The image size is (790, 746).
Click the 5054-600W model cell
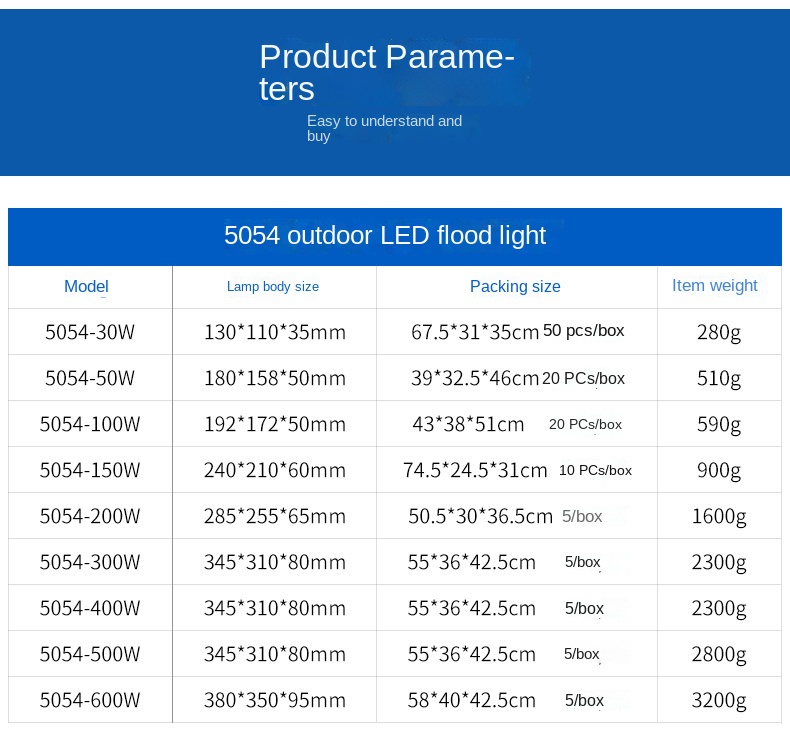[90, 700]
